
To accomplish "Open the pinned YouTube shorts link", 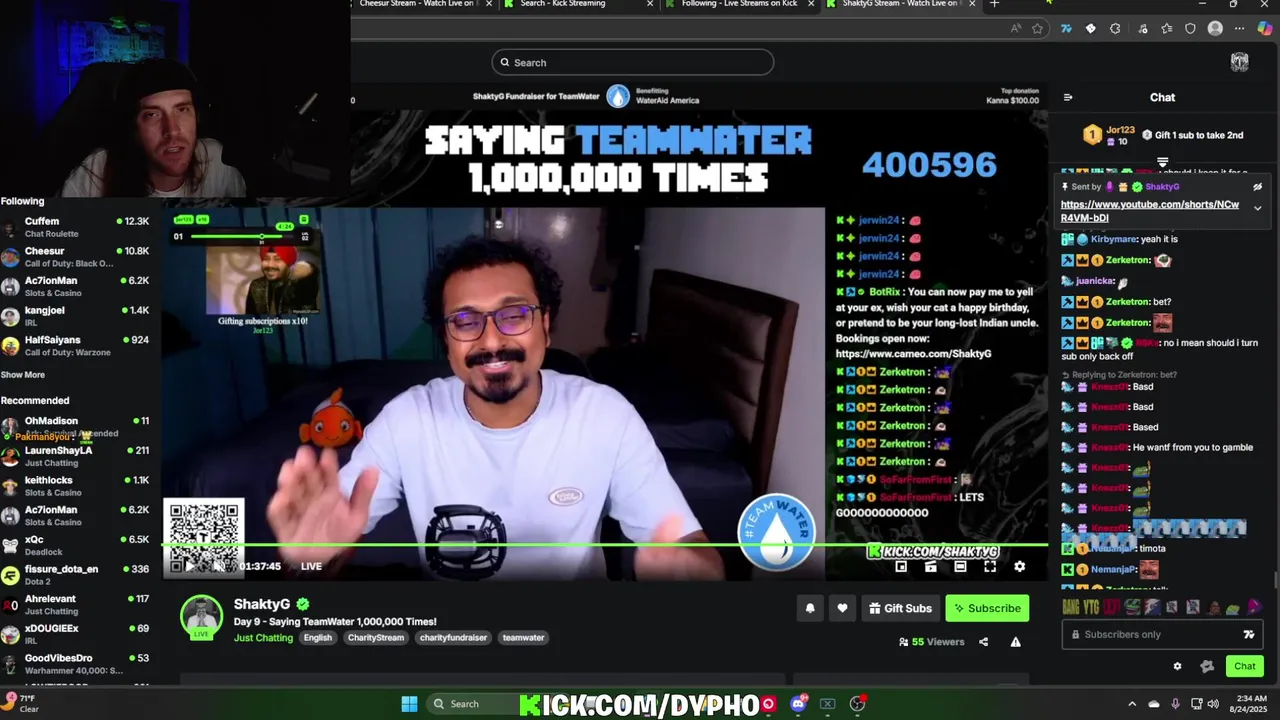I will (1149, 211).
